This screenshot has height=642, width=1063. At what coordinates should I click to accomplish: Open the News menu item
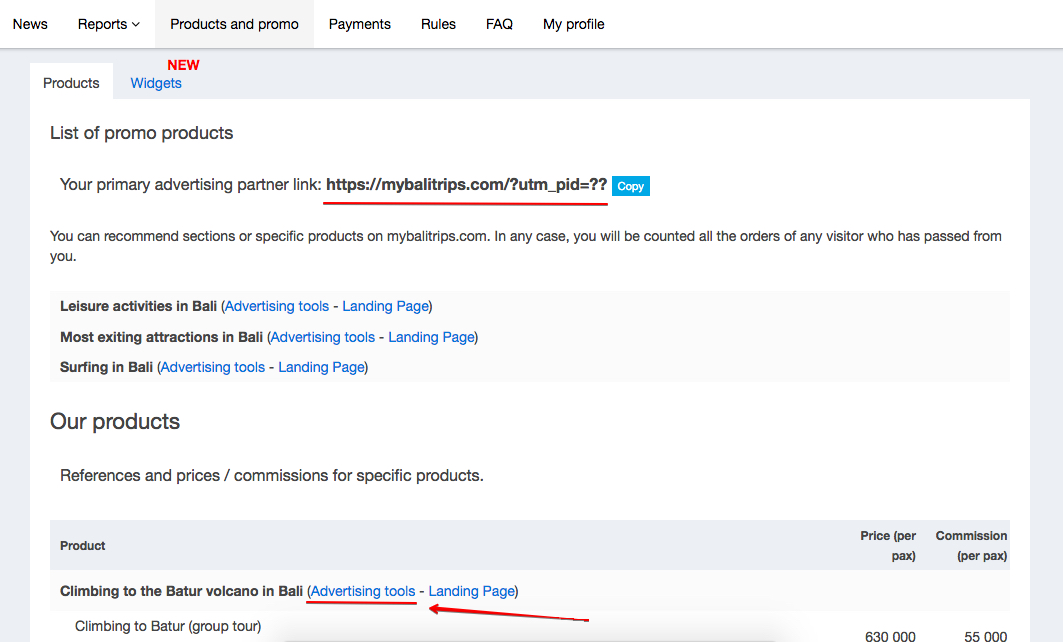pyautogui.click(x=30, y=24)
